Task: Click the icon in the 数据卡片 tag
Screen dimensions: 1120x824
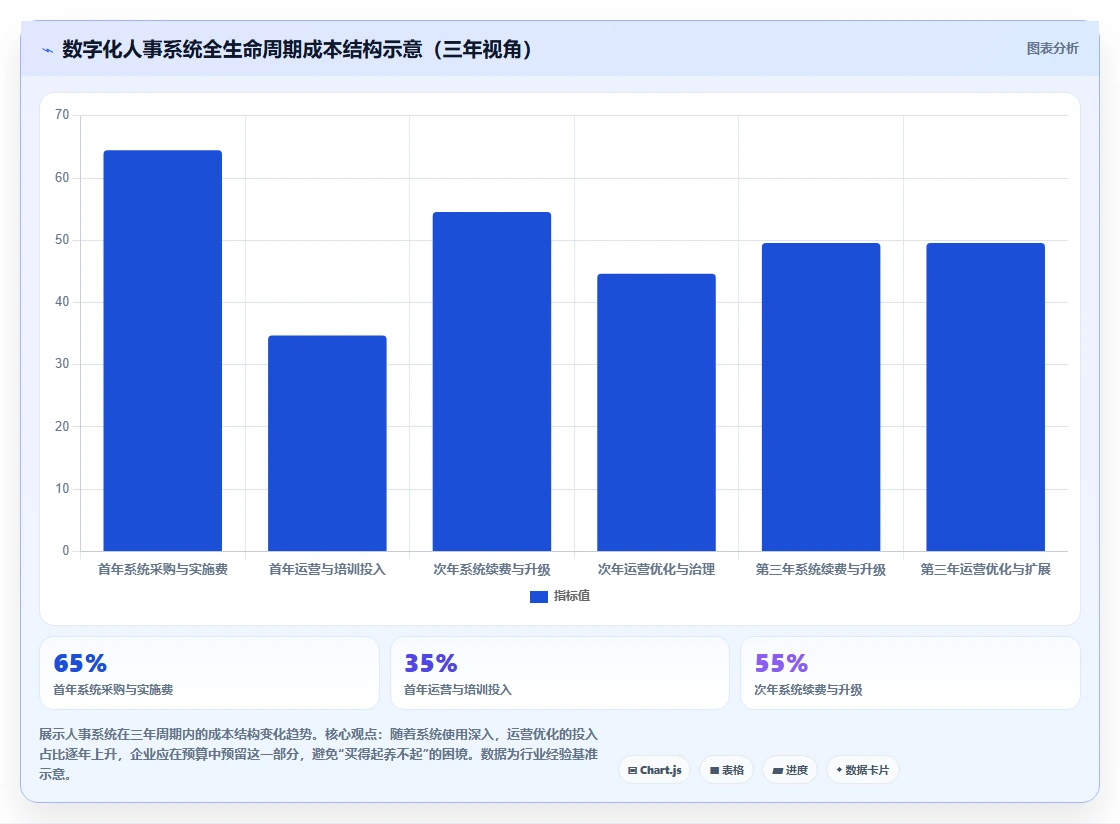Action: pos(839,770)
